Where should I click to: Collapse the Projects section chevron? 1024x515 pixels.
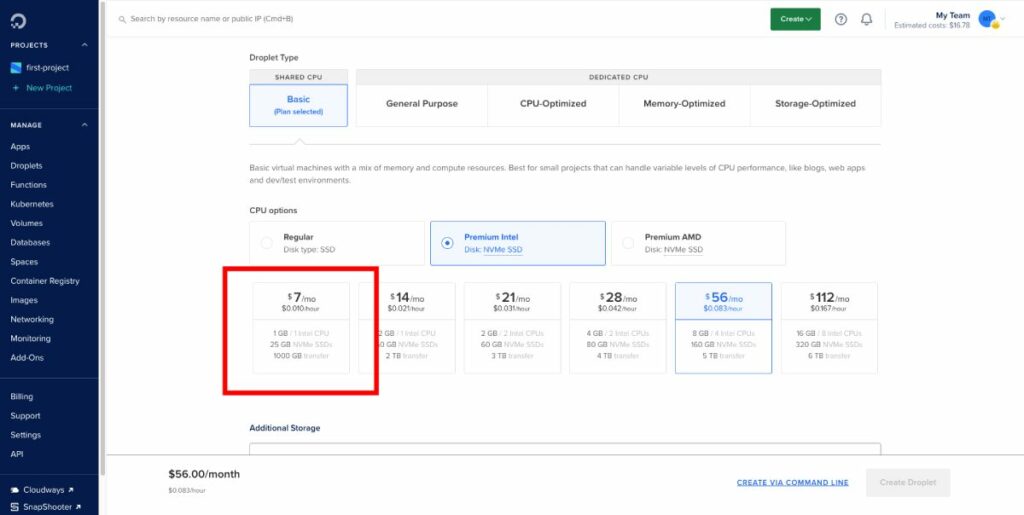[84, 45]
